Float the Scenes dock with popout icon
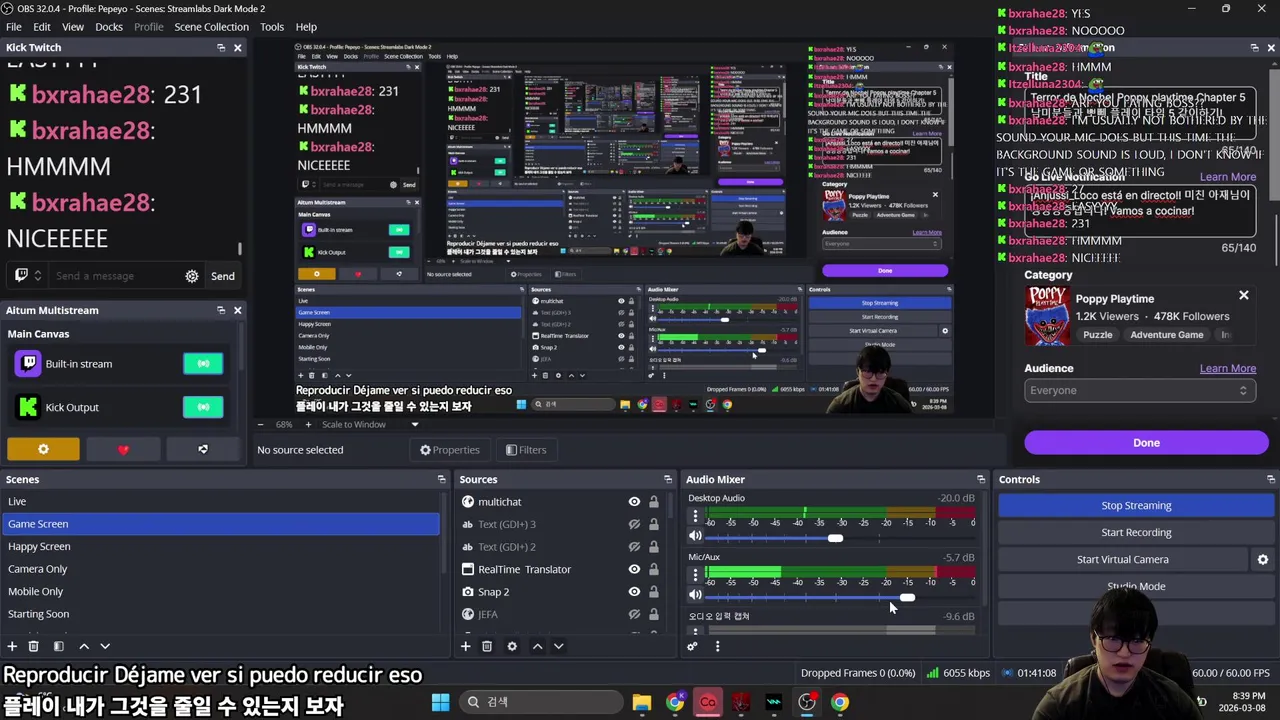The width and height of the screenshot is (1280, 720). pyautogui.click(x=441, y=479)
